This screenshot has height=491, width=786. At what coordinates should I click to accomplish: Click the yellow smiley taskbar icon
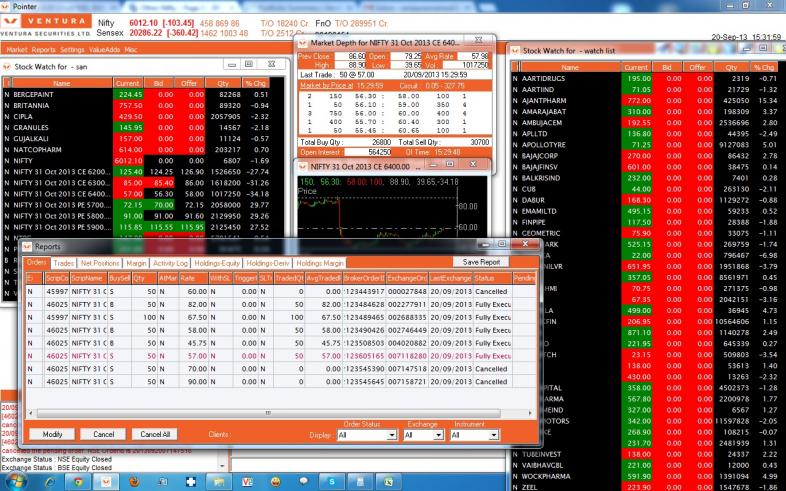275,482
